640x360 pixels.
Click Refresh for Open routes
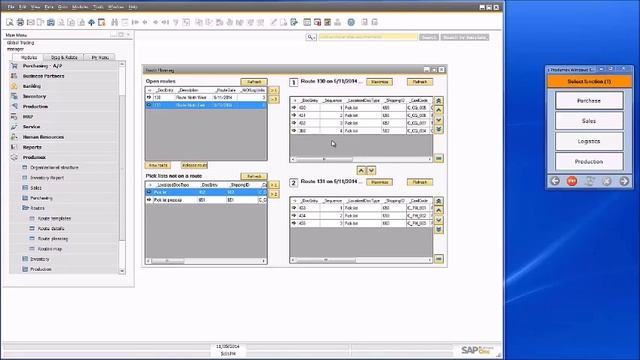(x=254, y=82)
